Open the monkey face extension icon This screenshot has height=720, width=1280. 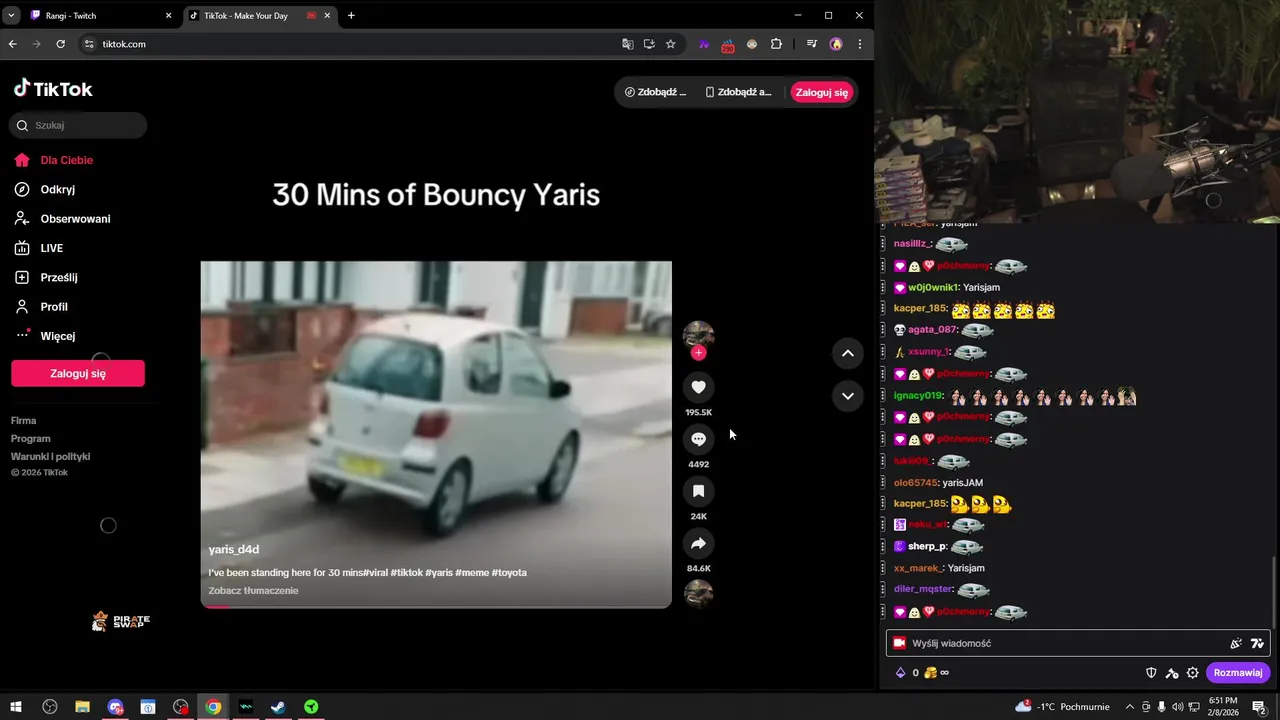(752, 44)
